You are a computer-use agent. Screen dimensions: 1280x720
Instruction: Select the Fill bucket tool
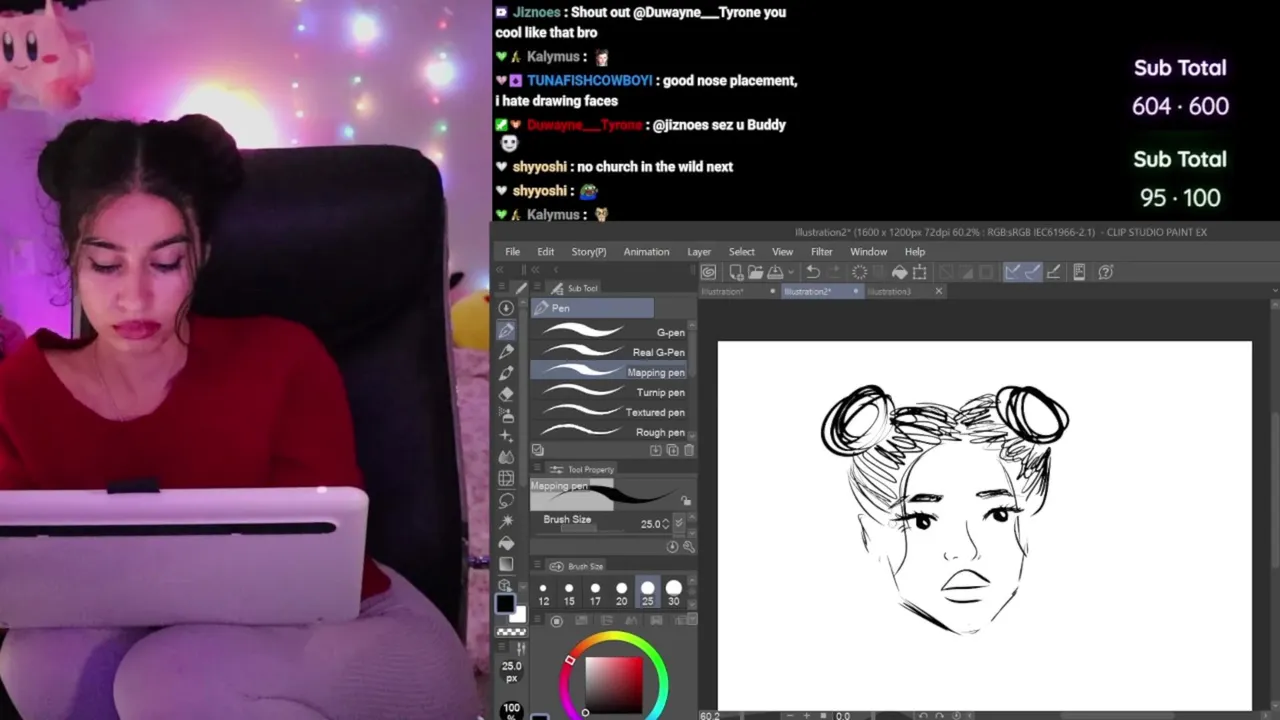(x=506, y=543)
